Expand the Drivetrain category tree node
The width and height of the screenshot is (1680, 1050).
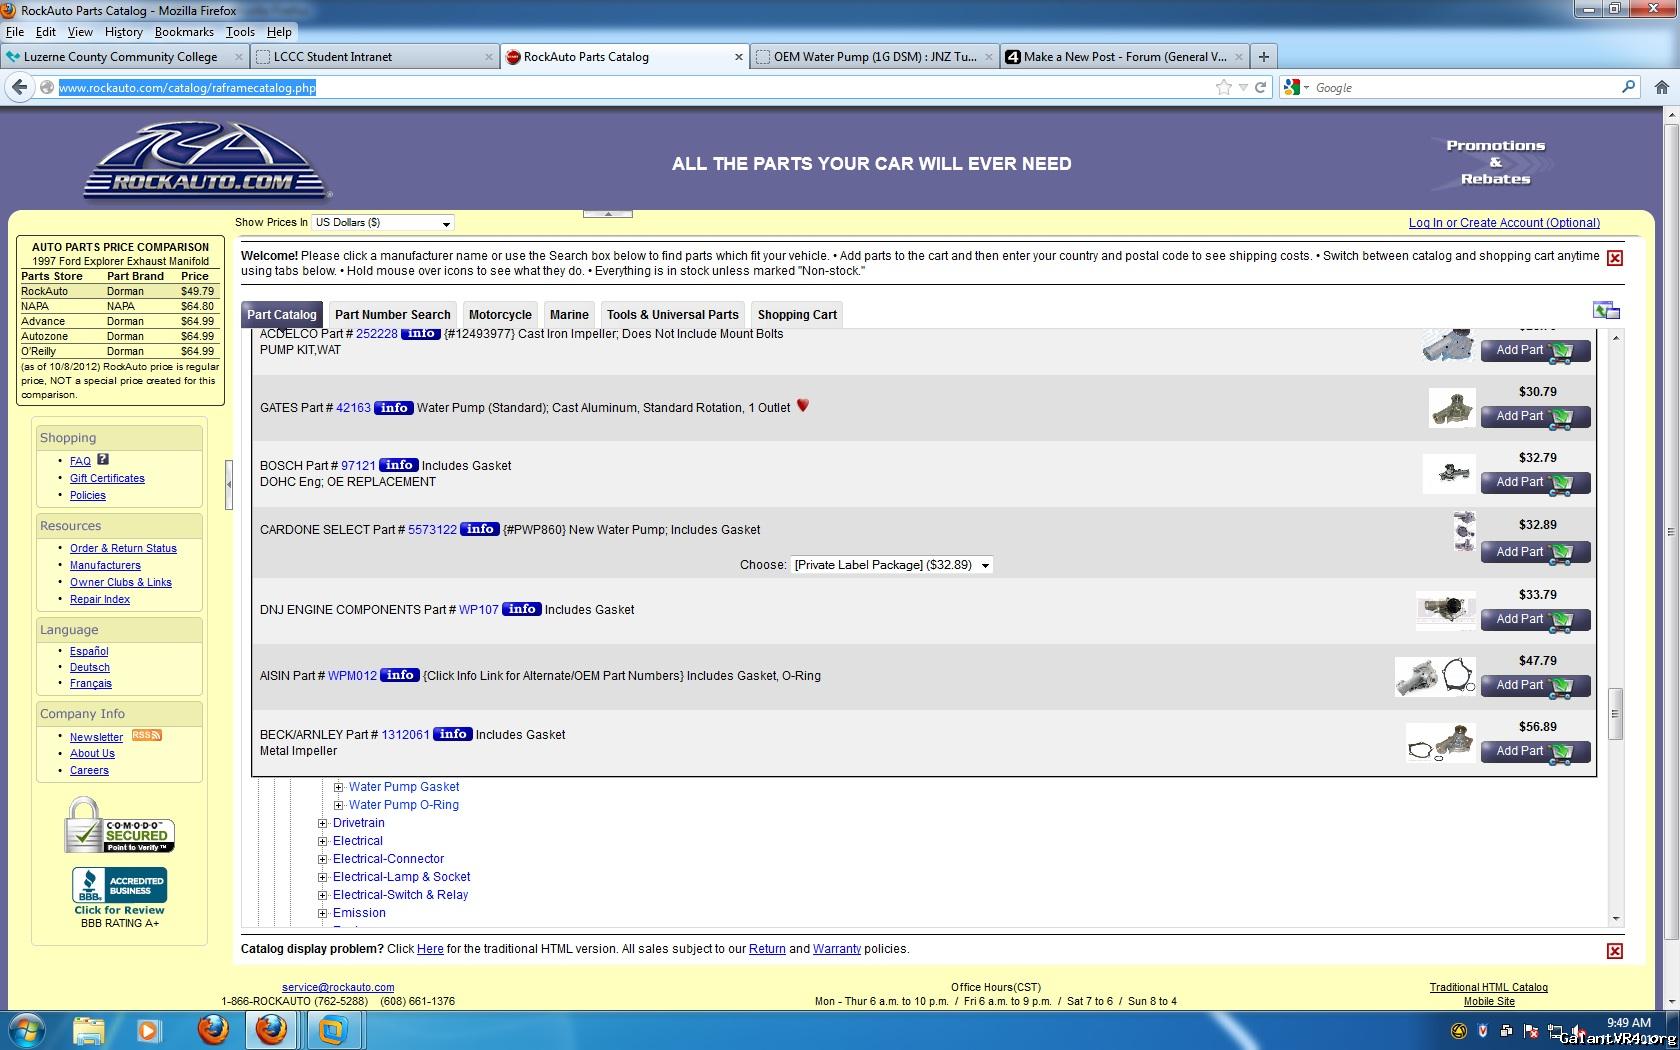(323, 823)
